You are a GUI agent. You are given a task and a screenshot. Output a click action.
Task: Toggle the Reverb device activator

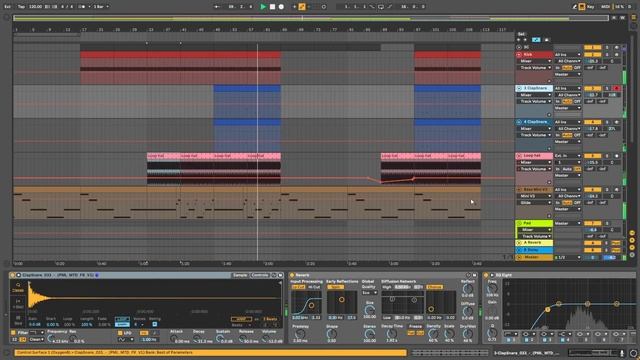[292, 276]
